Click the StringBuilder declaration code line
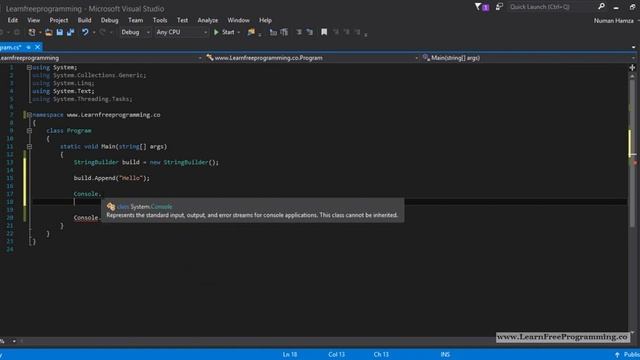This screenshot has height=360, width=640. tap(146, 162)
